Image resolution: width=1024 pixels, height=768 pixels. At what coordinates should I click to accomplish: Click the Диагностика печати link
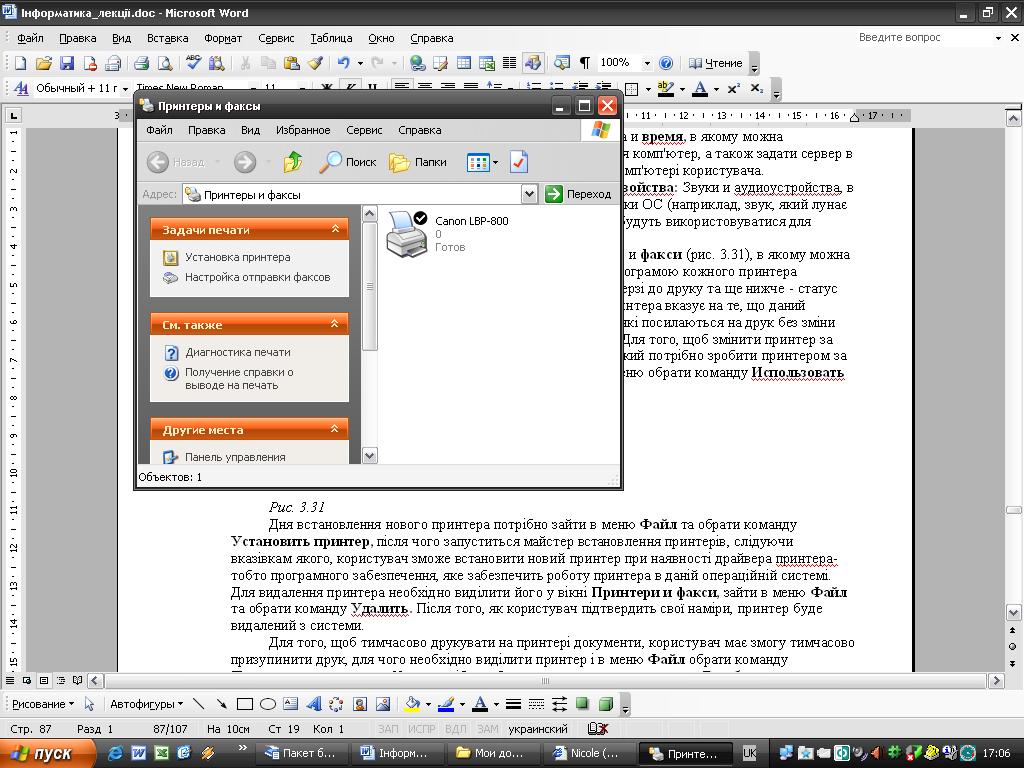(x=238, y=352)
